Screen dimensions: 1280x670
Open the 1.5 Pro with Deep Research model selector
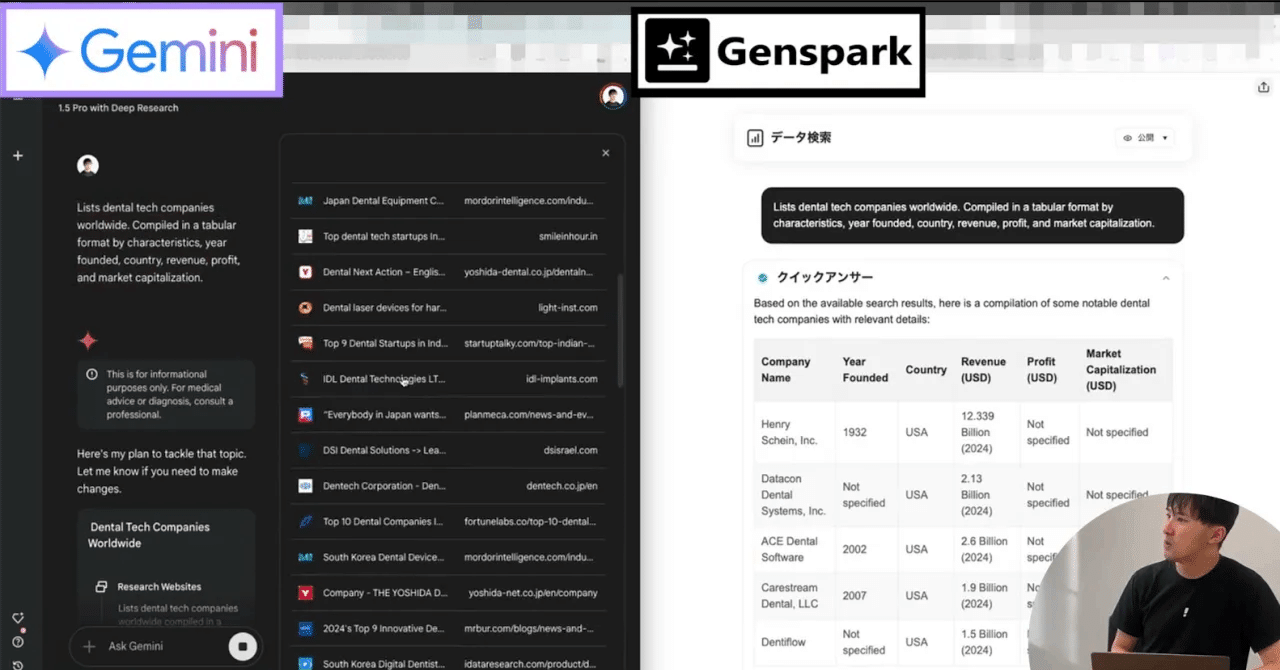coord(117,107)
